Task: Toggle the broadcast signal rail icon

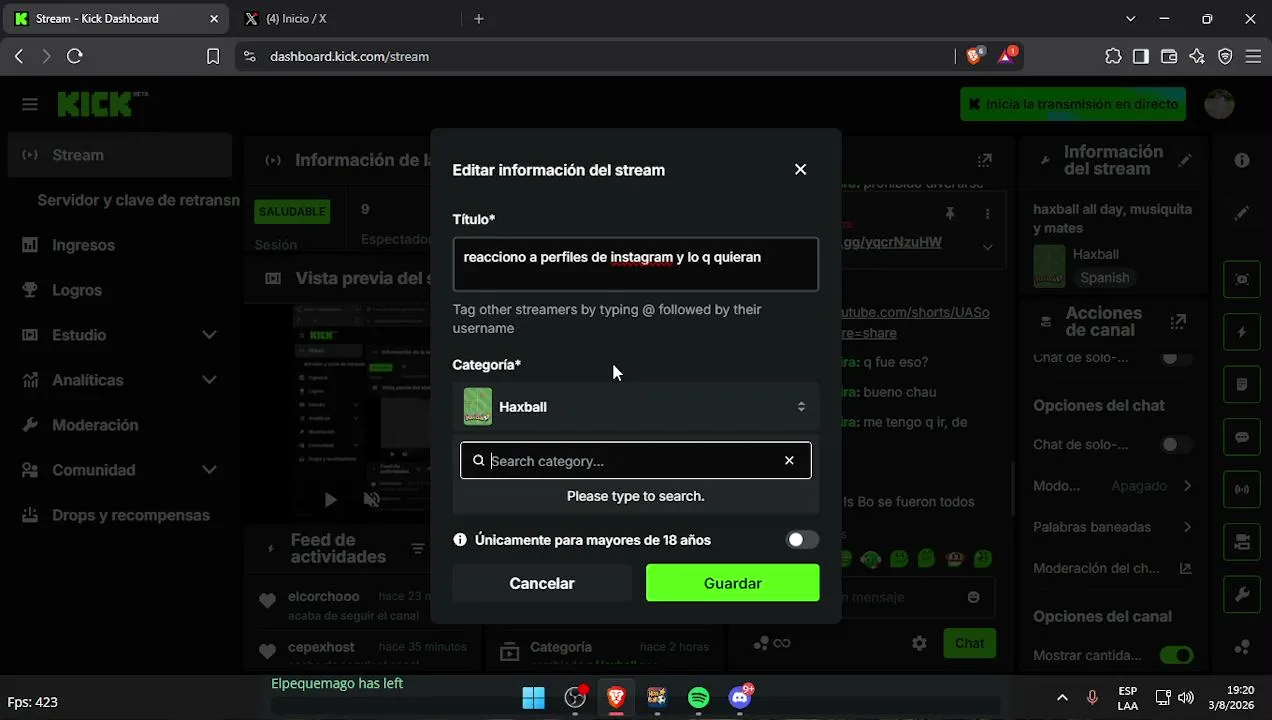Action: click(1242, 490)
